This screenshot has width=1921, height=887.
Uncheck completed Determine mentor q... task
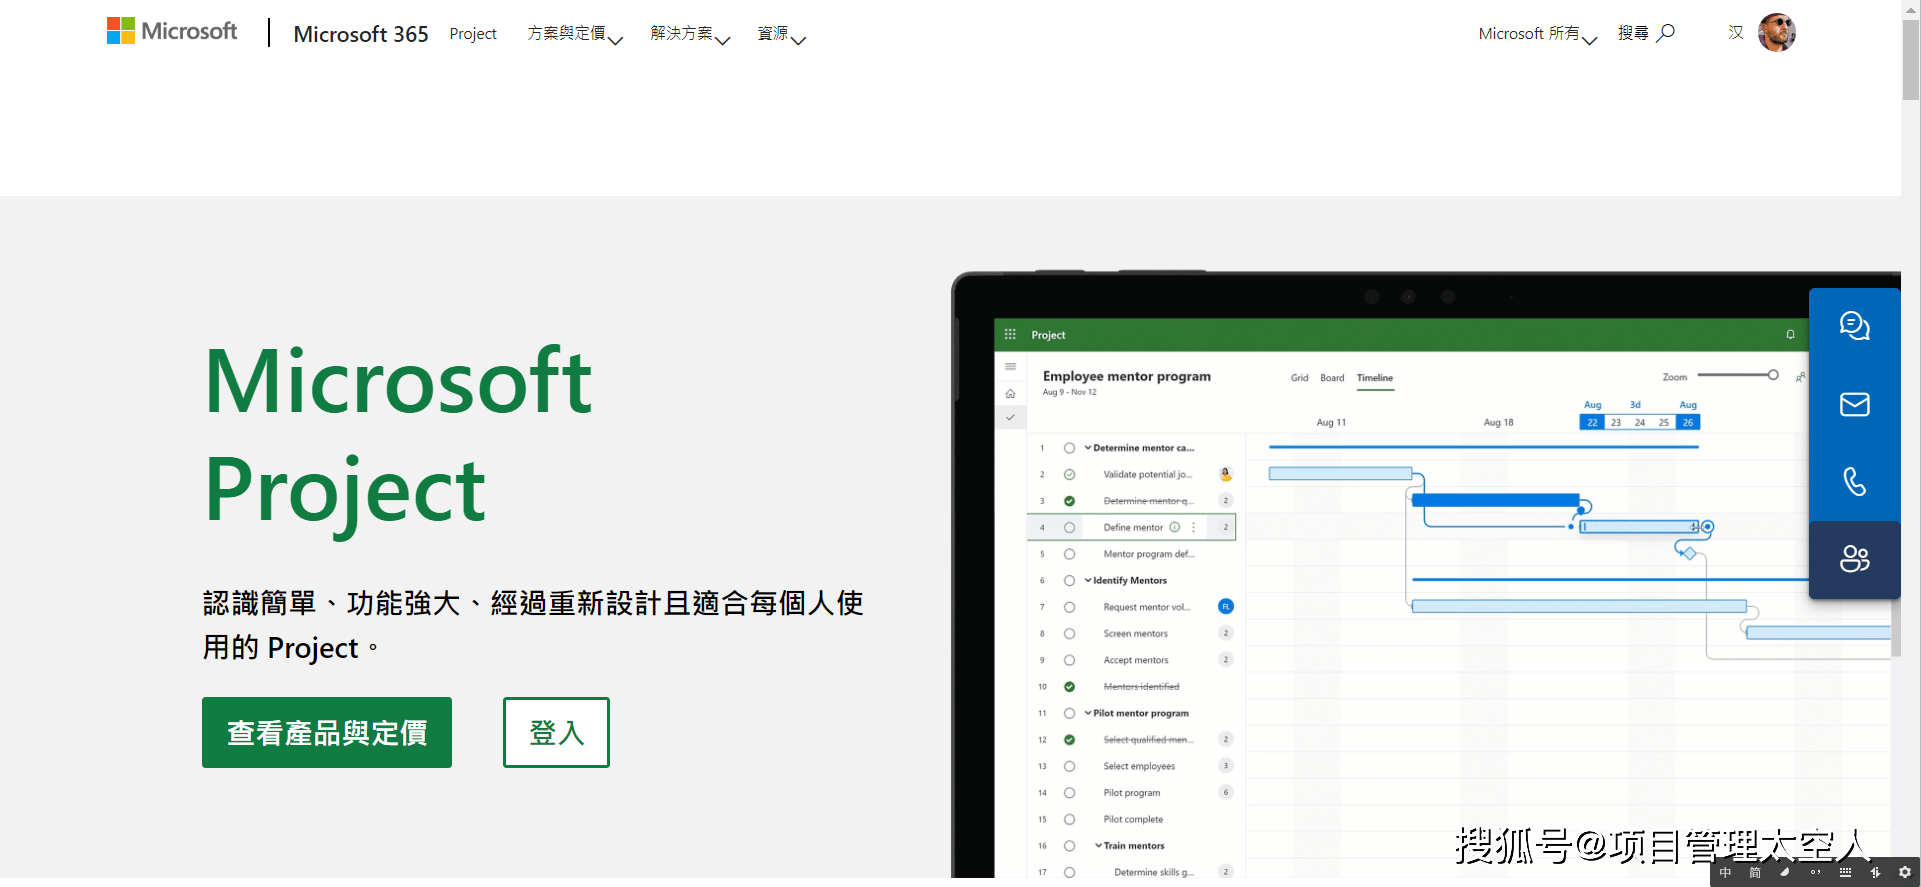pos(1069,501)
